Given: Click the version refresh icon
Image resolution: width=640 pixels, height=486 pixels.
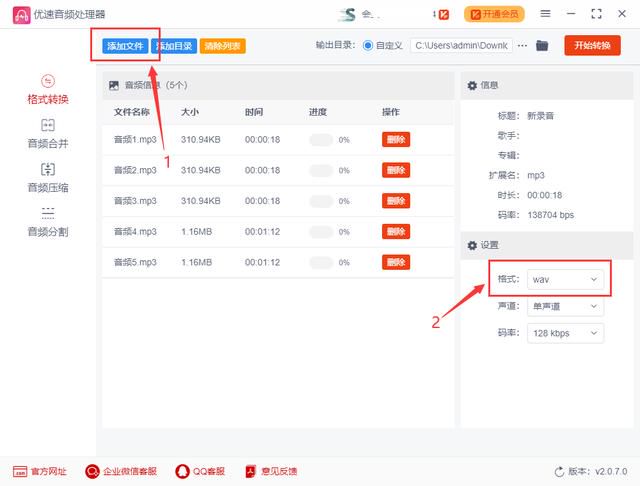Looking at the screenshot, I should click(x=559, y=472).
